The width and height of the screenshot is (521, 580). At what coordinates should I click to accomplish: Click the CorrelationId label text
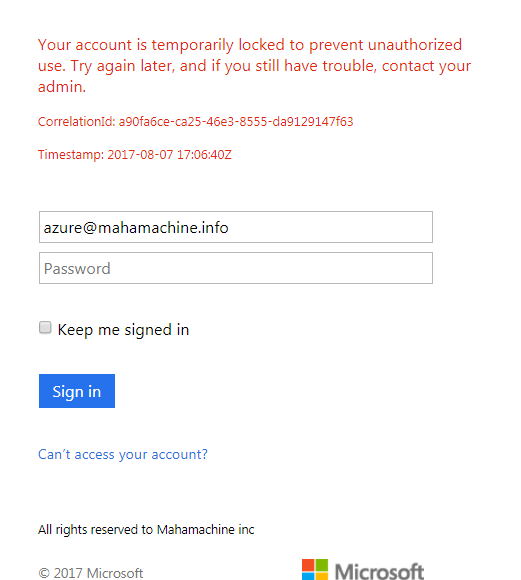[77, 121]
